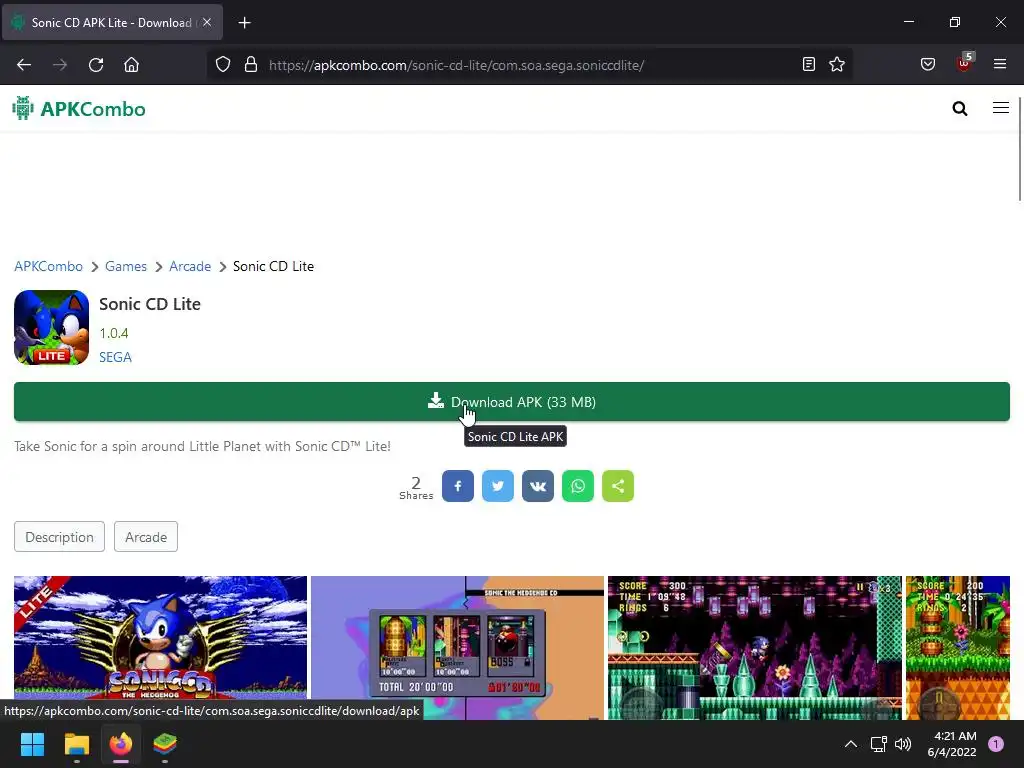
Task: Select the Description tag button
Action: [59, 537]
